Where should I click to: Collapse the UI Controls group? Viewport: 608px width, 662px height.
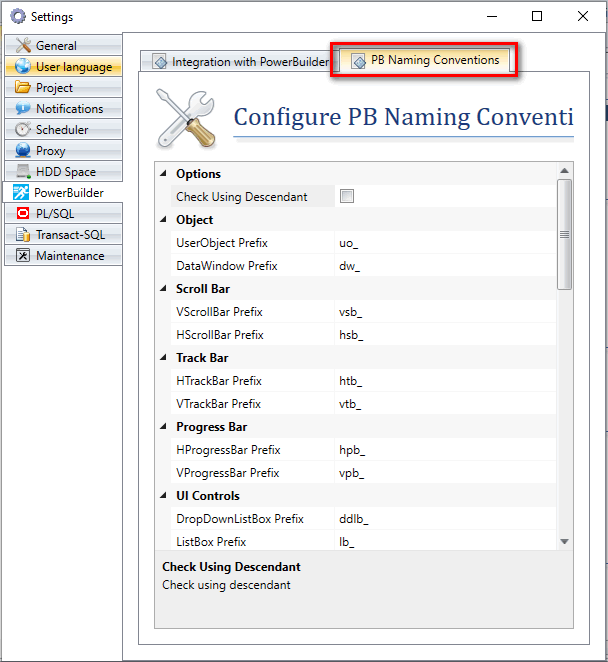(163, 495)
